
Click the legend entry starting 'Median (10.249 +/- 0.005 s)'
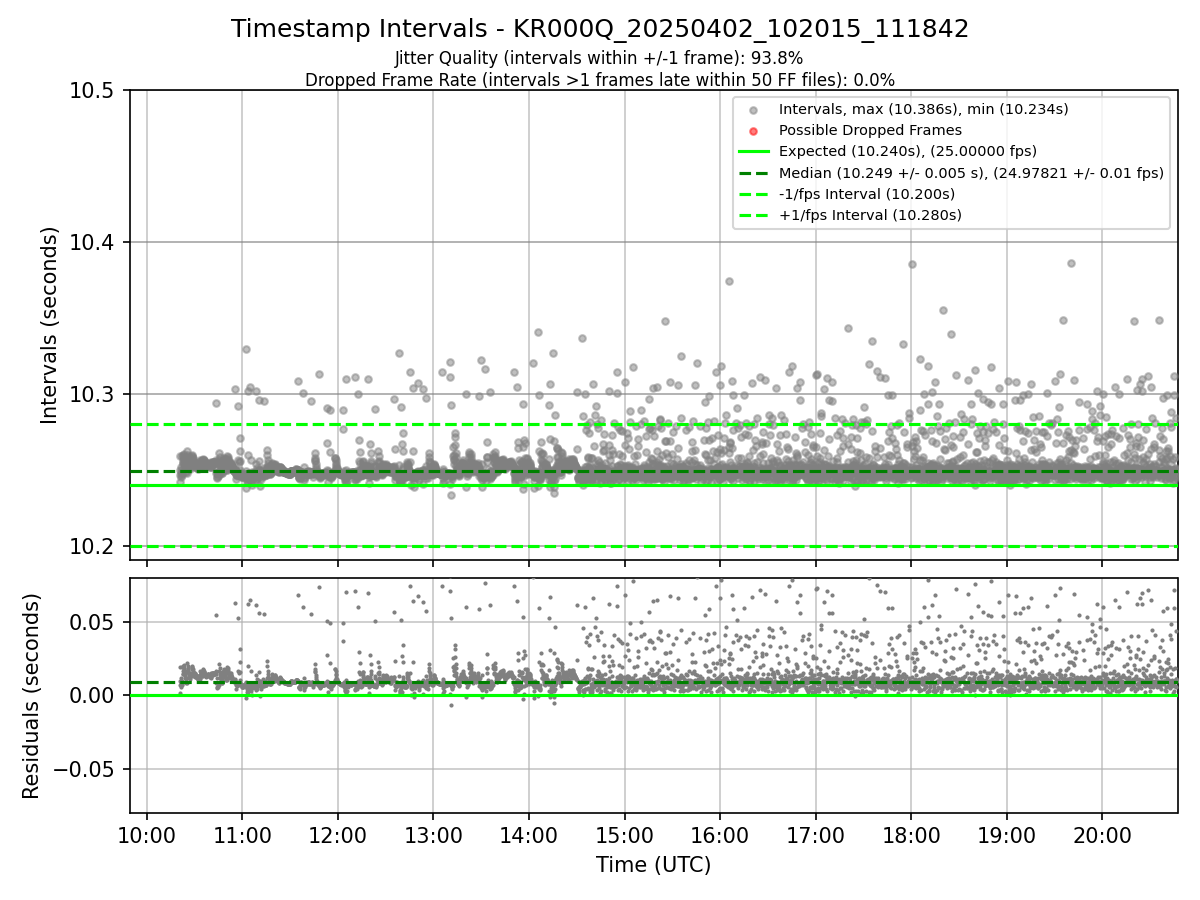click(971, 172)
